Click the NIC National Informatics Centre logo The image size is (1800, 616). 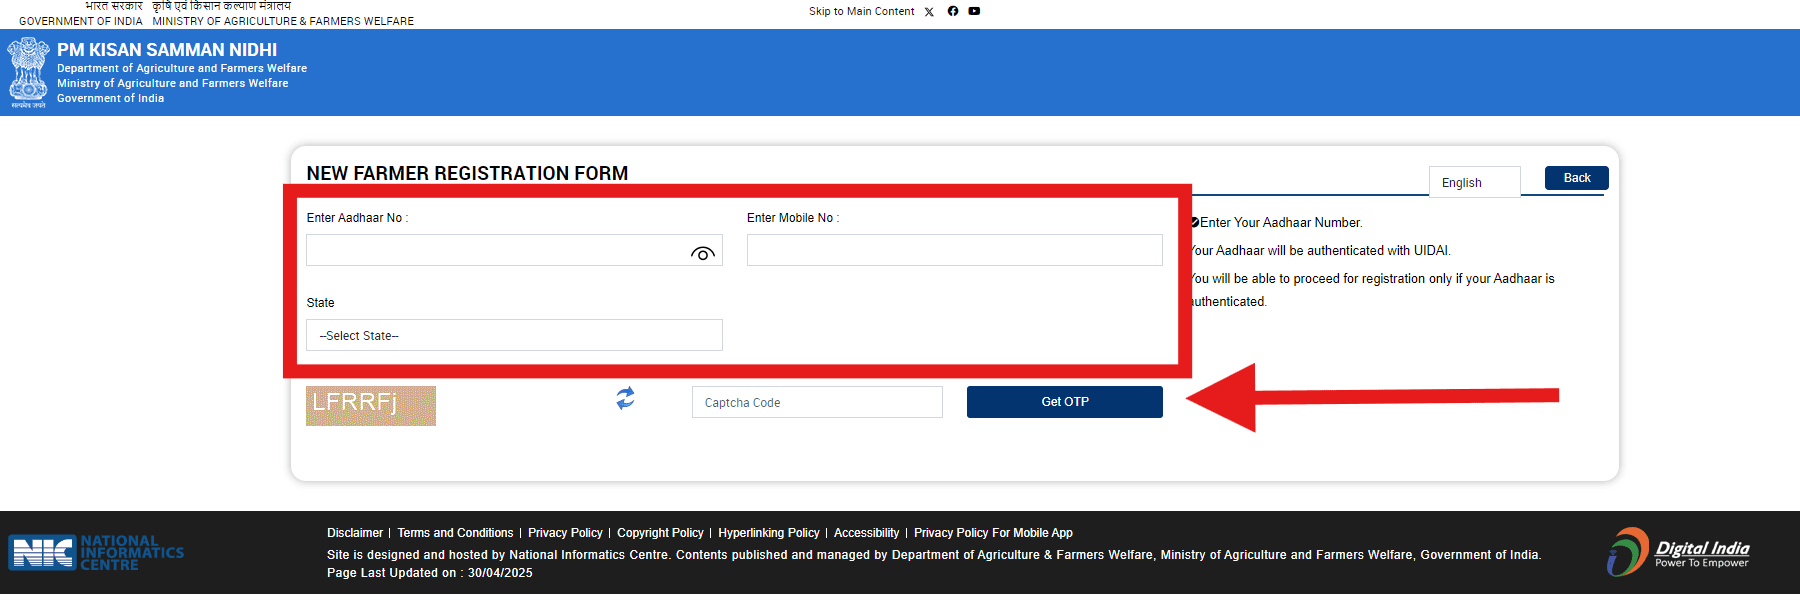96,552
